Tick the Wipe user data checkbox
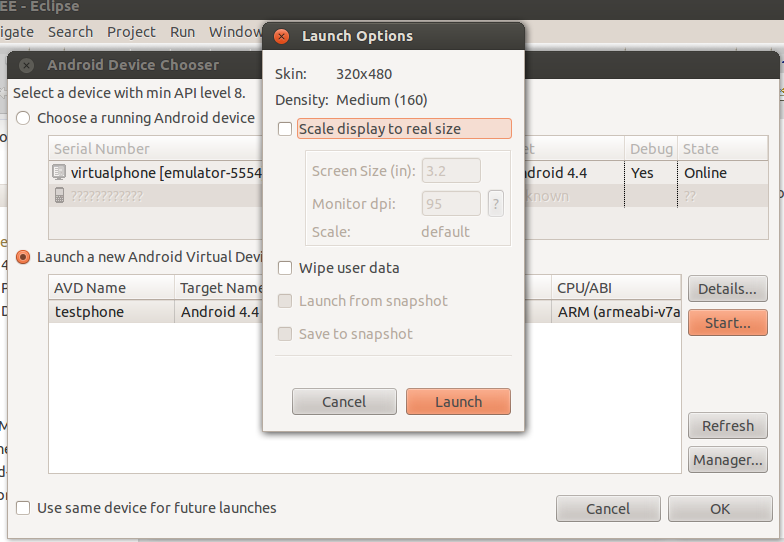Screen dimensions: 784x542 pos(285,268)
